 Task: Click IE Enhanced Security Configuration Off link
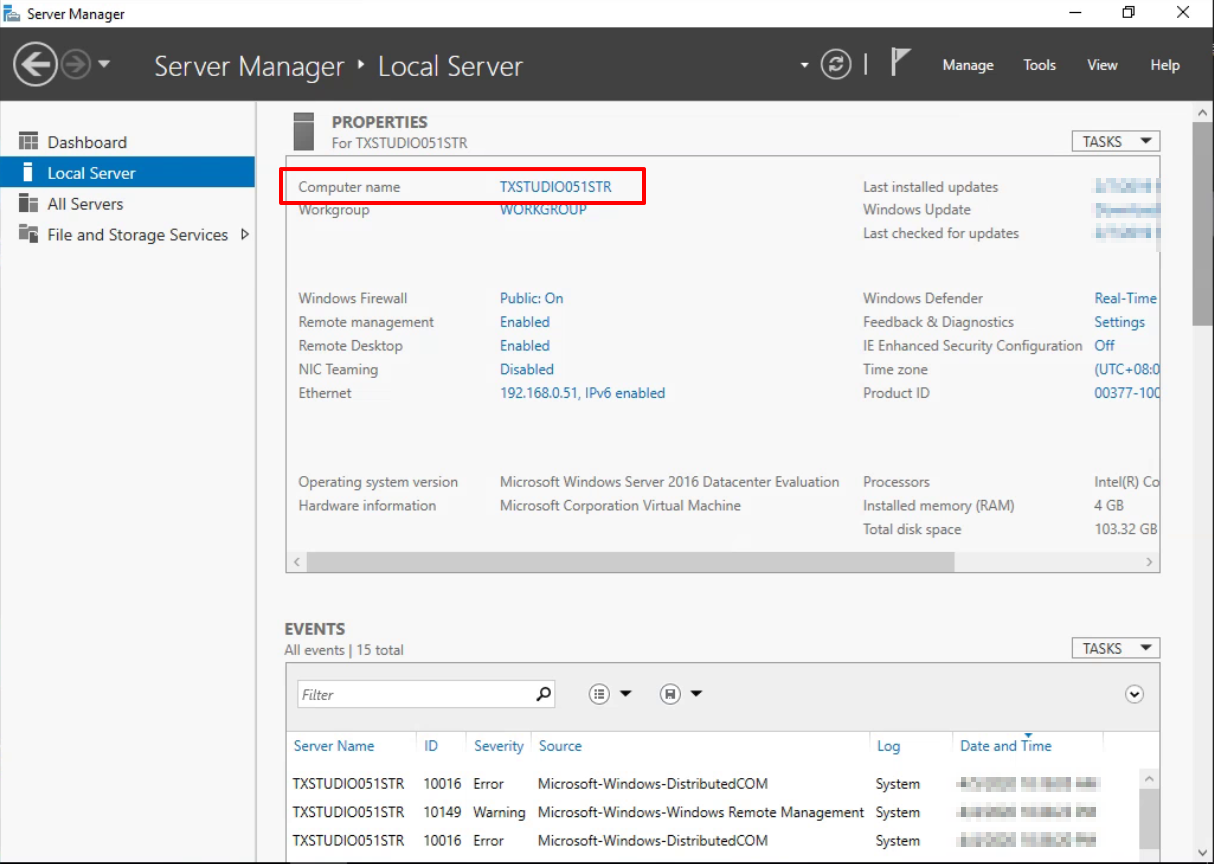pyautogui.click(x=1104, y=346)
